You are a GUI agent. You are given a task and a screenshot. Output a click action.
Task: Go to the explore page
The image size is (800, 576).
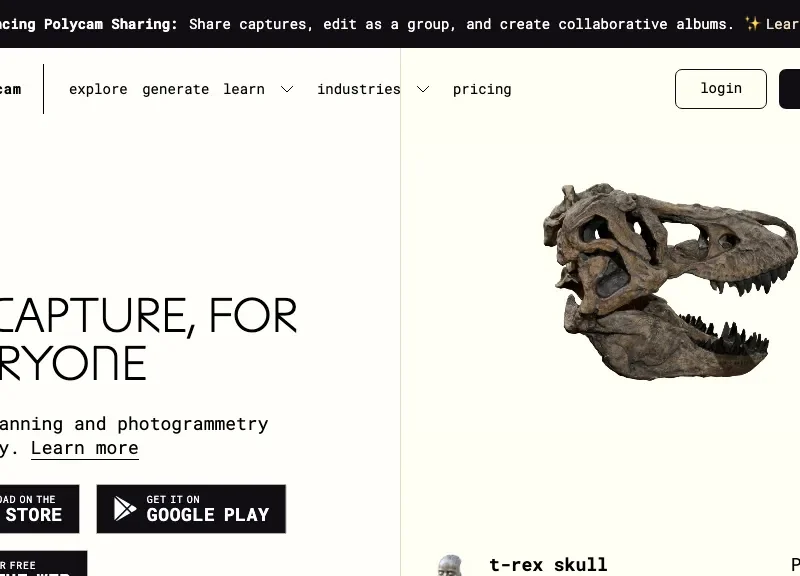98,89
